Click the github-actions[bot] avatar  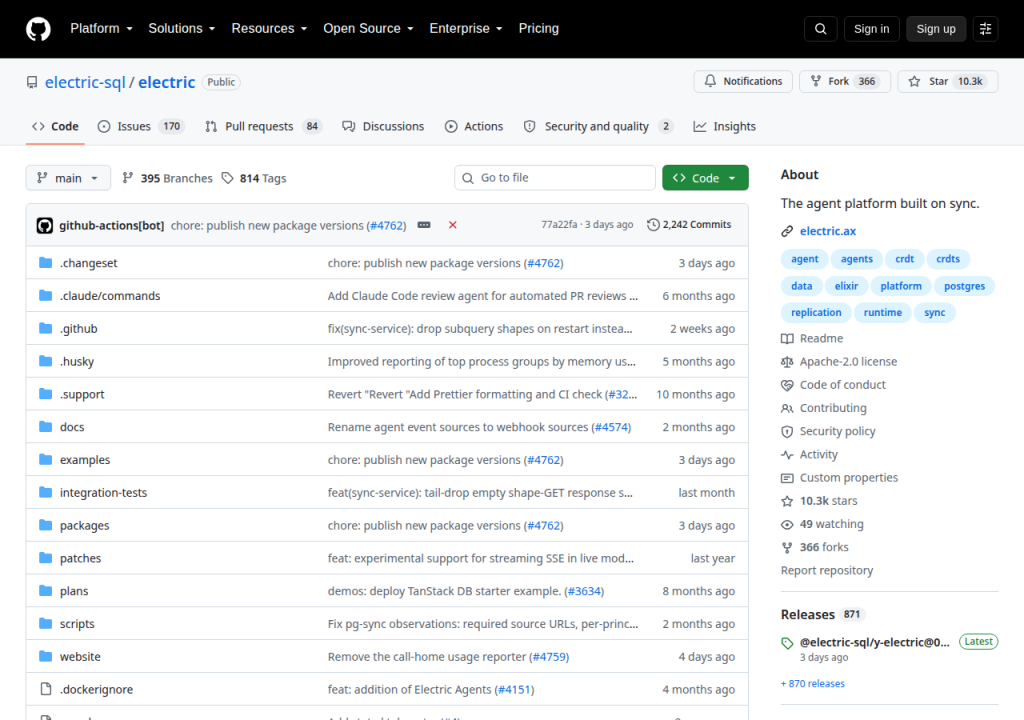tap(44, 225)
